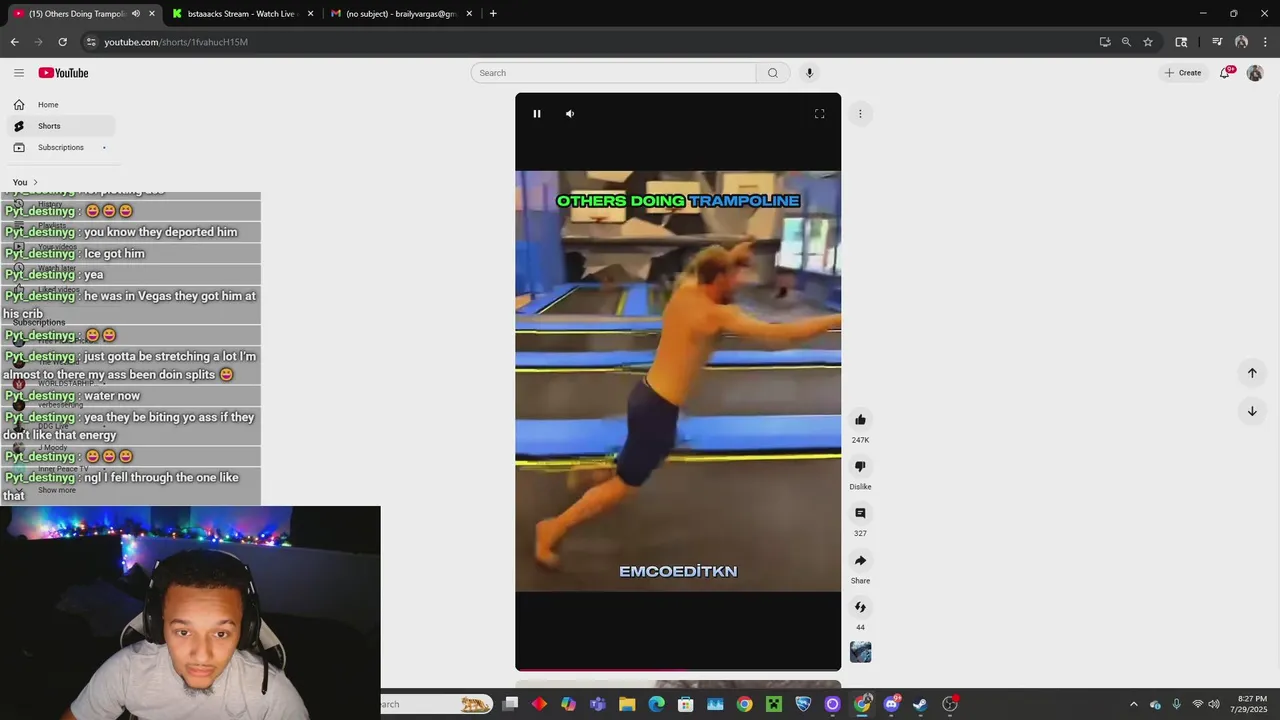The height and width of the screenshot is (720, 1280).
Task: Switch to the bstaaacks Stream tab
Action: coord(243,14)
